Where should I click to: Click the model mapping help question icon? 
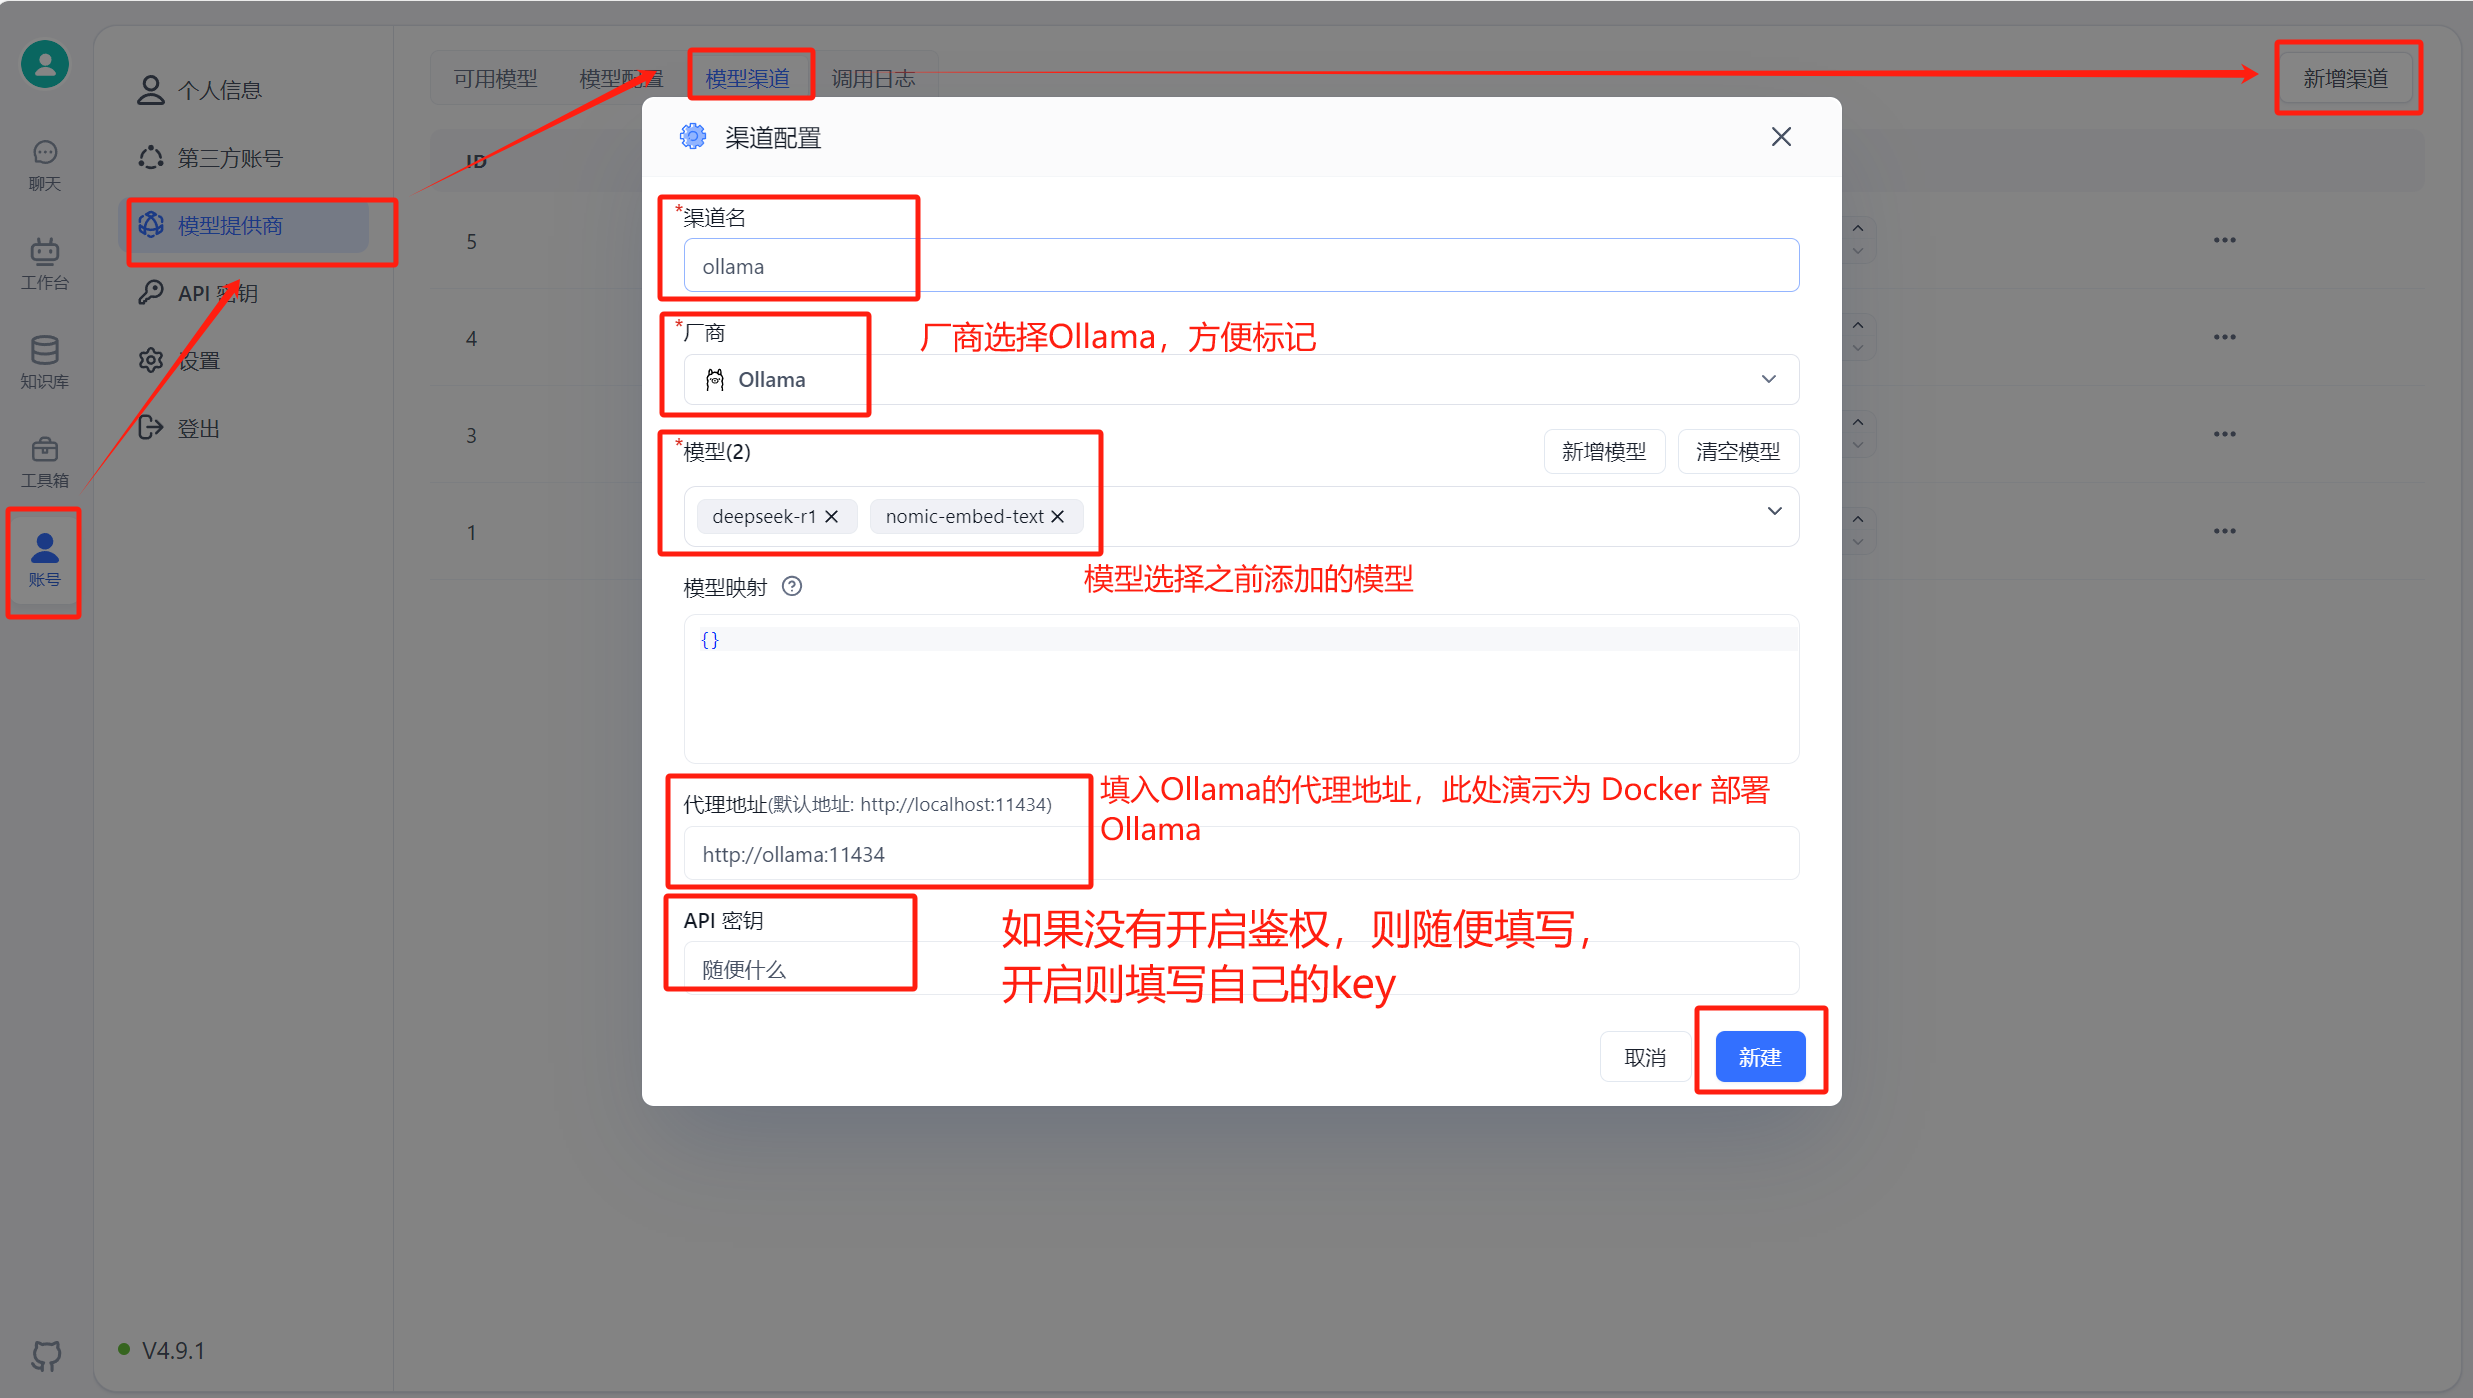click(792, 587)
